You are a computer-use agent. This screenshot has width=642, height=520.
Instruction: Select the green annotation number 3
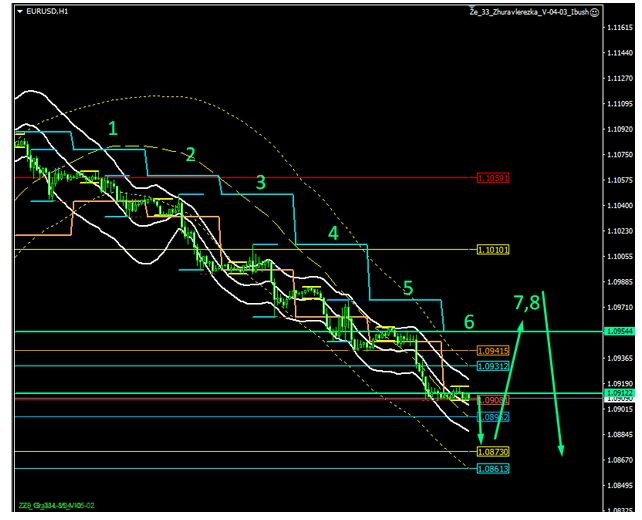tap(260, 182)
